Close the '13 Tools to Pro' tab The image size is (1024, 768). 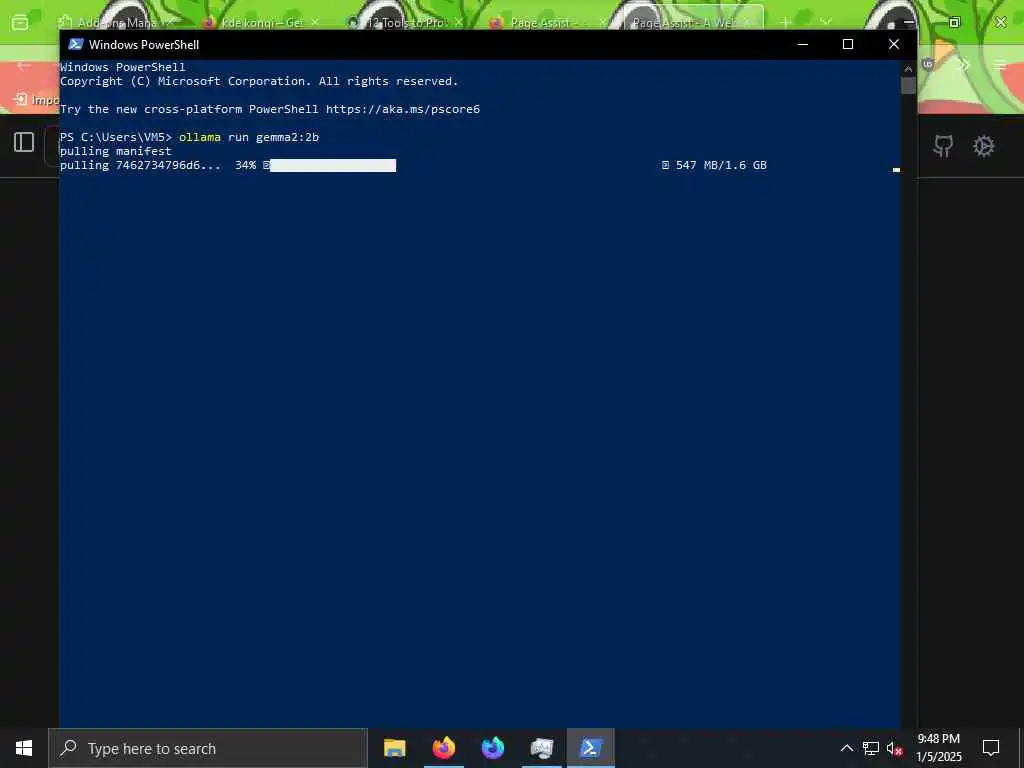click(458, 22)
